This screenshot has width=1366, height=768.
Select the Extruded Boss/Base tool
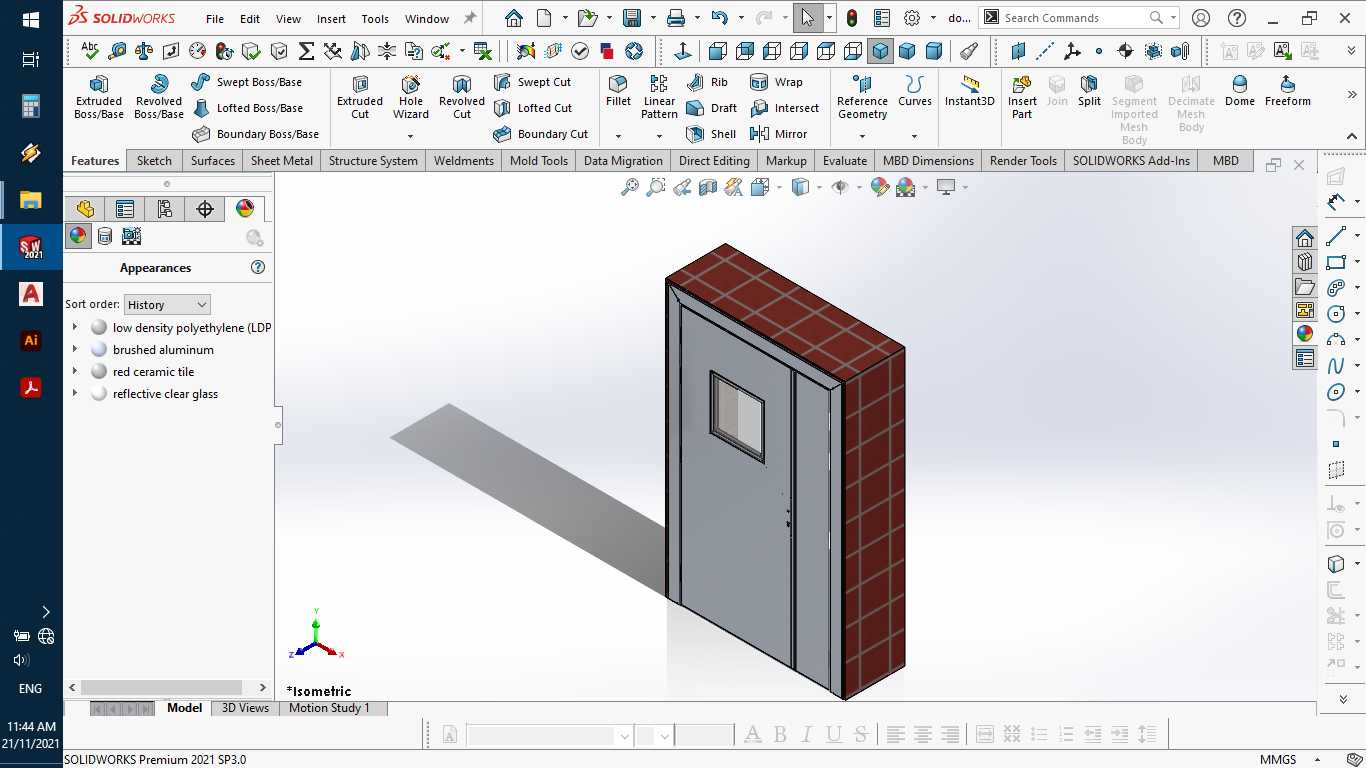pyautogui.click(x=99, y=97)
